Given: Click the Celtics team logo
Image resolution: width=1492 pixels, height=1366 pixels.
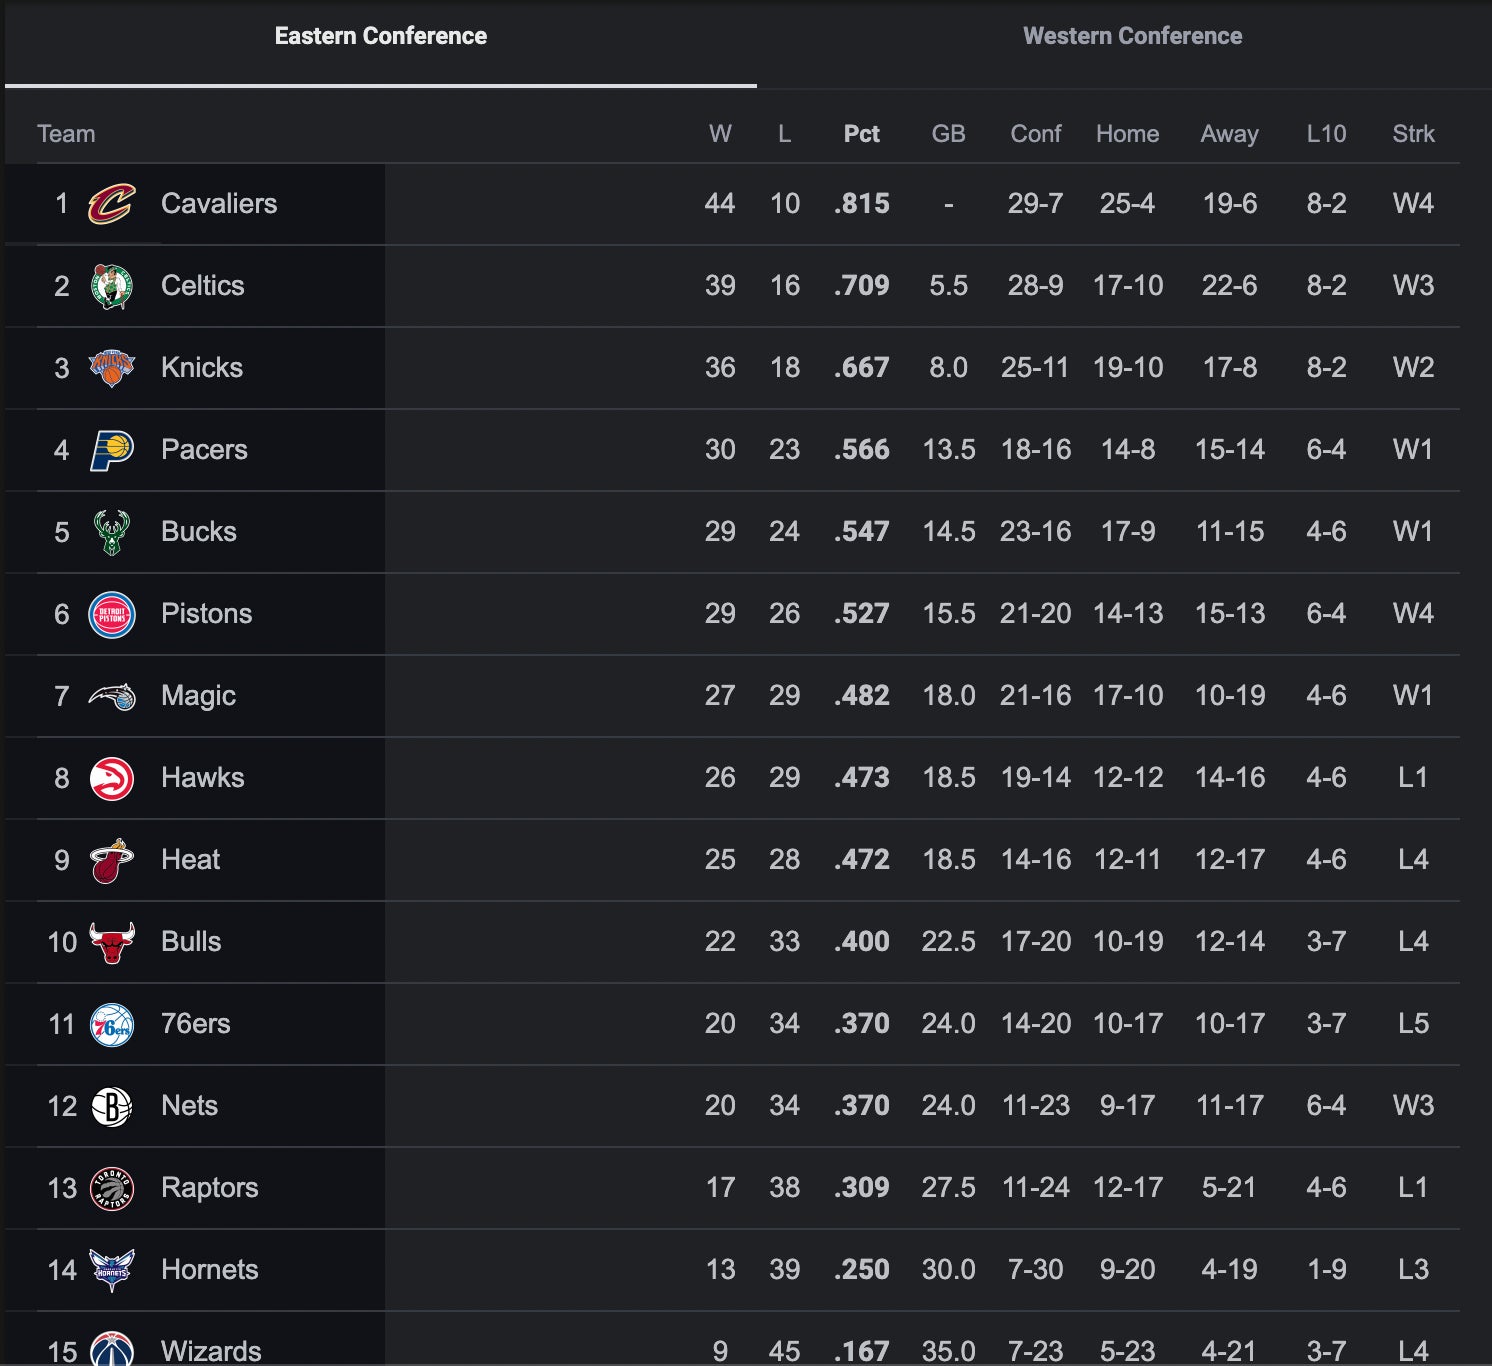Looking at the screenshot, I should [x=111, y=286].
